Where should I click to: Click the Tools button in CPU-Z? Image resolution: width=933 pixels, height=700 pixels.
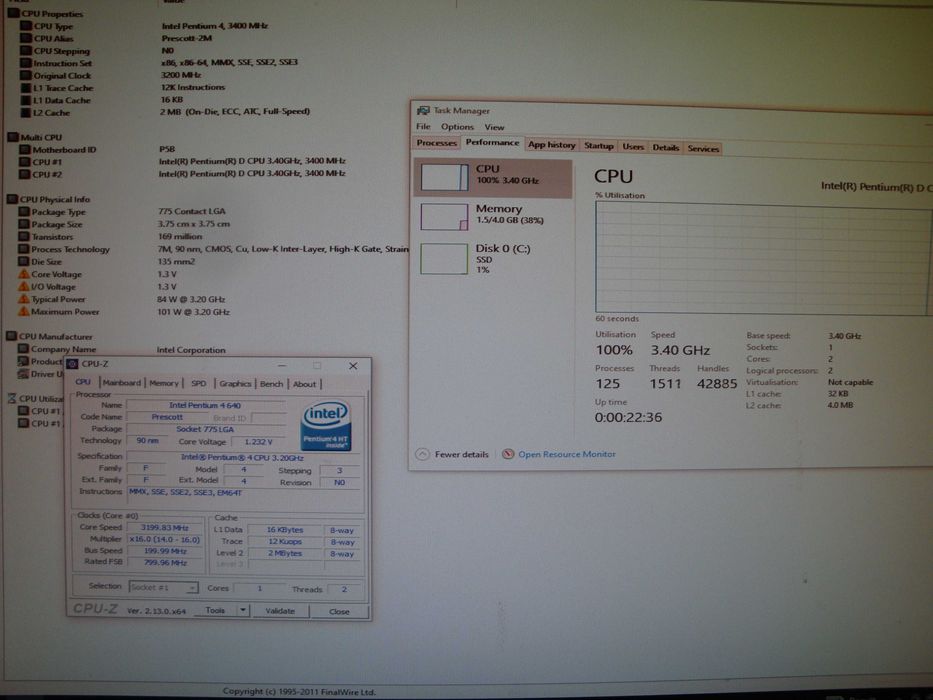(215, 610)
